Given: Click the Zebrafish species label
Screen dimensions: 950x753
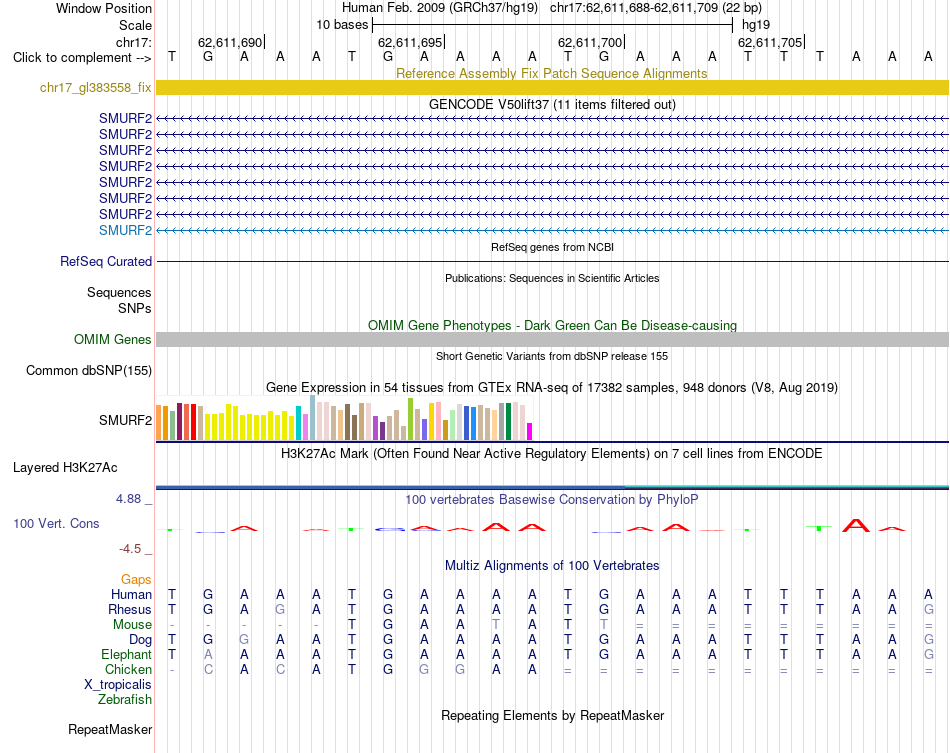Looking at the screenshot, I should click(x=125, y=700).
